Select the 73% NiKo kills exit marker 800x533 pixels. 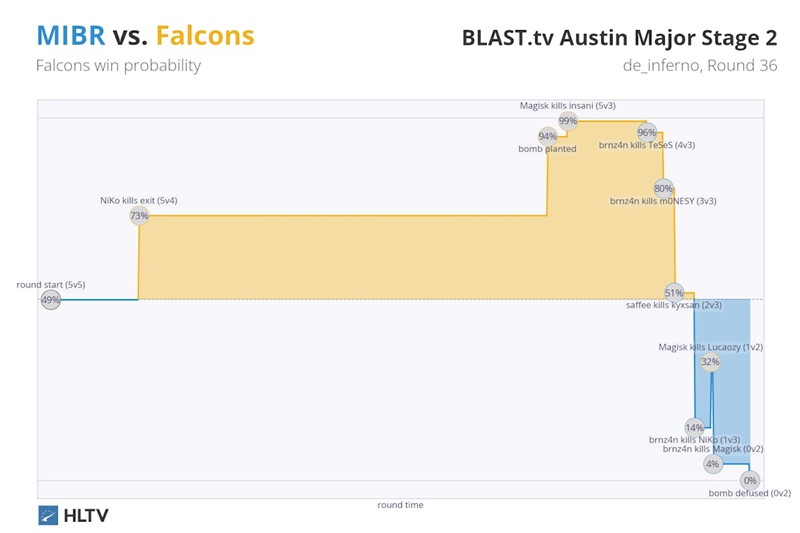139,215
